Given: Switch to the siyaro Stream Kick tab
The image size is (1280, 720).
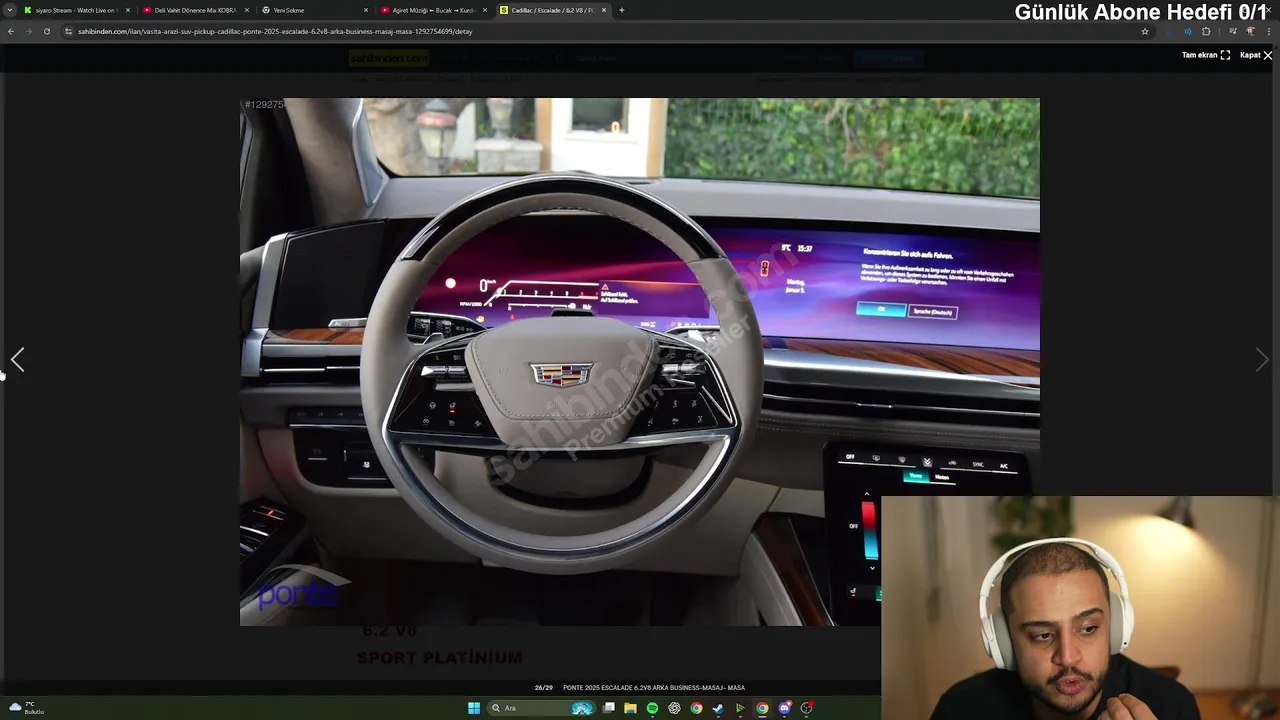Looking at the screenshot, I should (x=76, y=10).
